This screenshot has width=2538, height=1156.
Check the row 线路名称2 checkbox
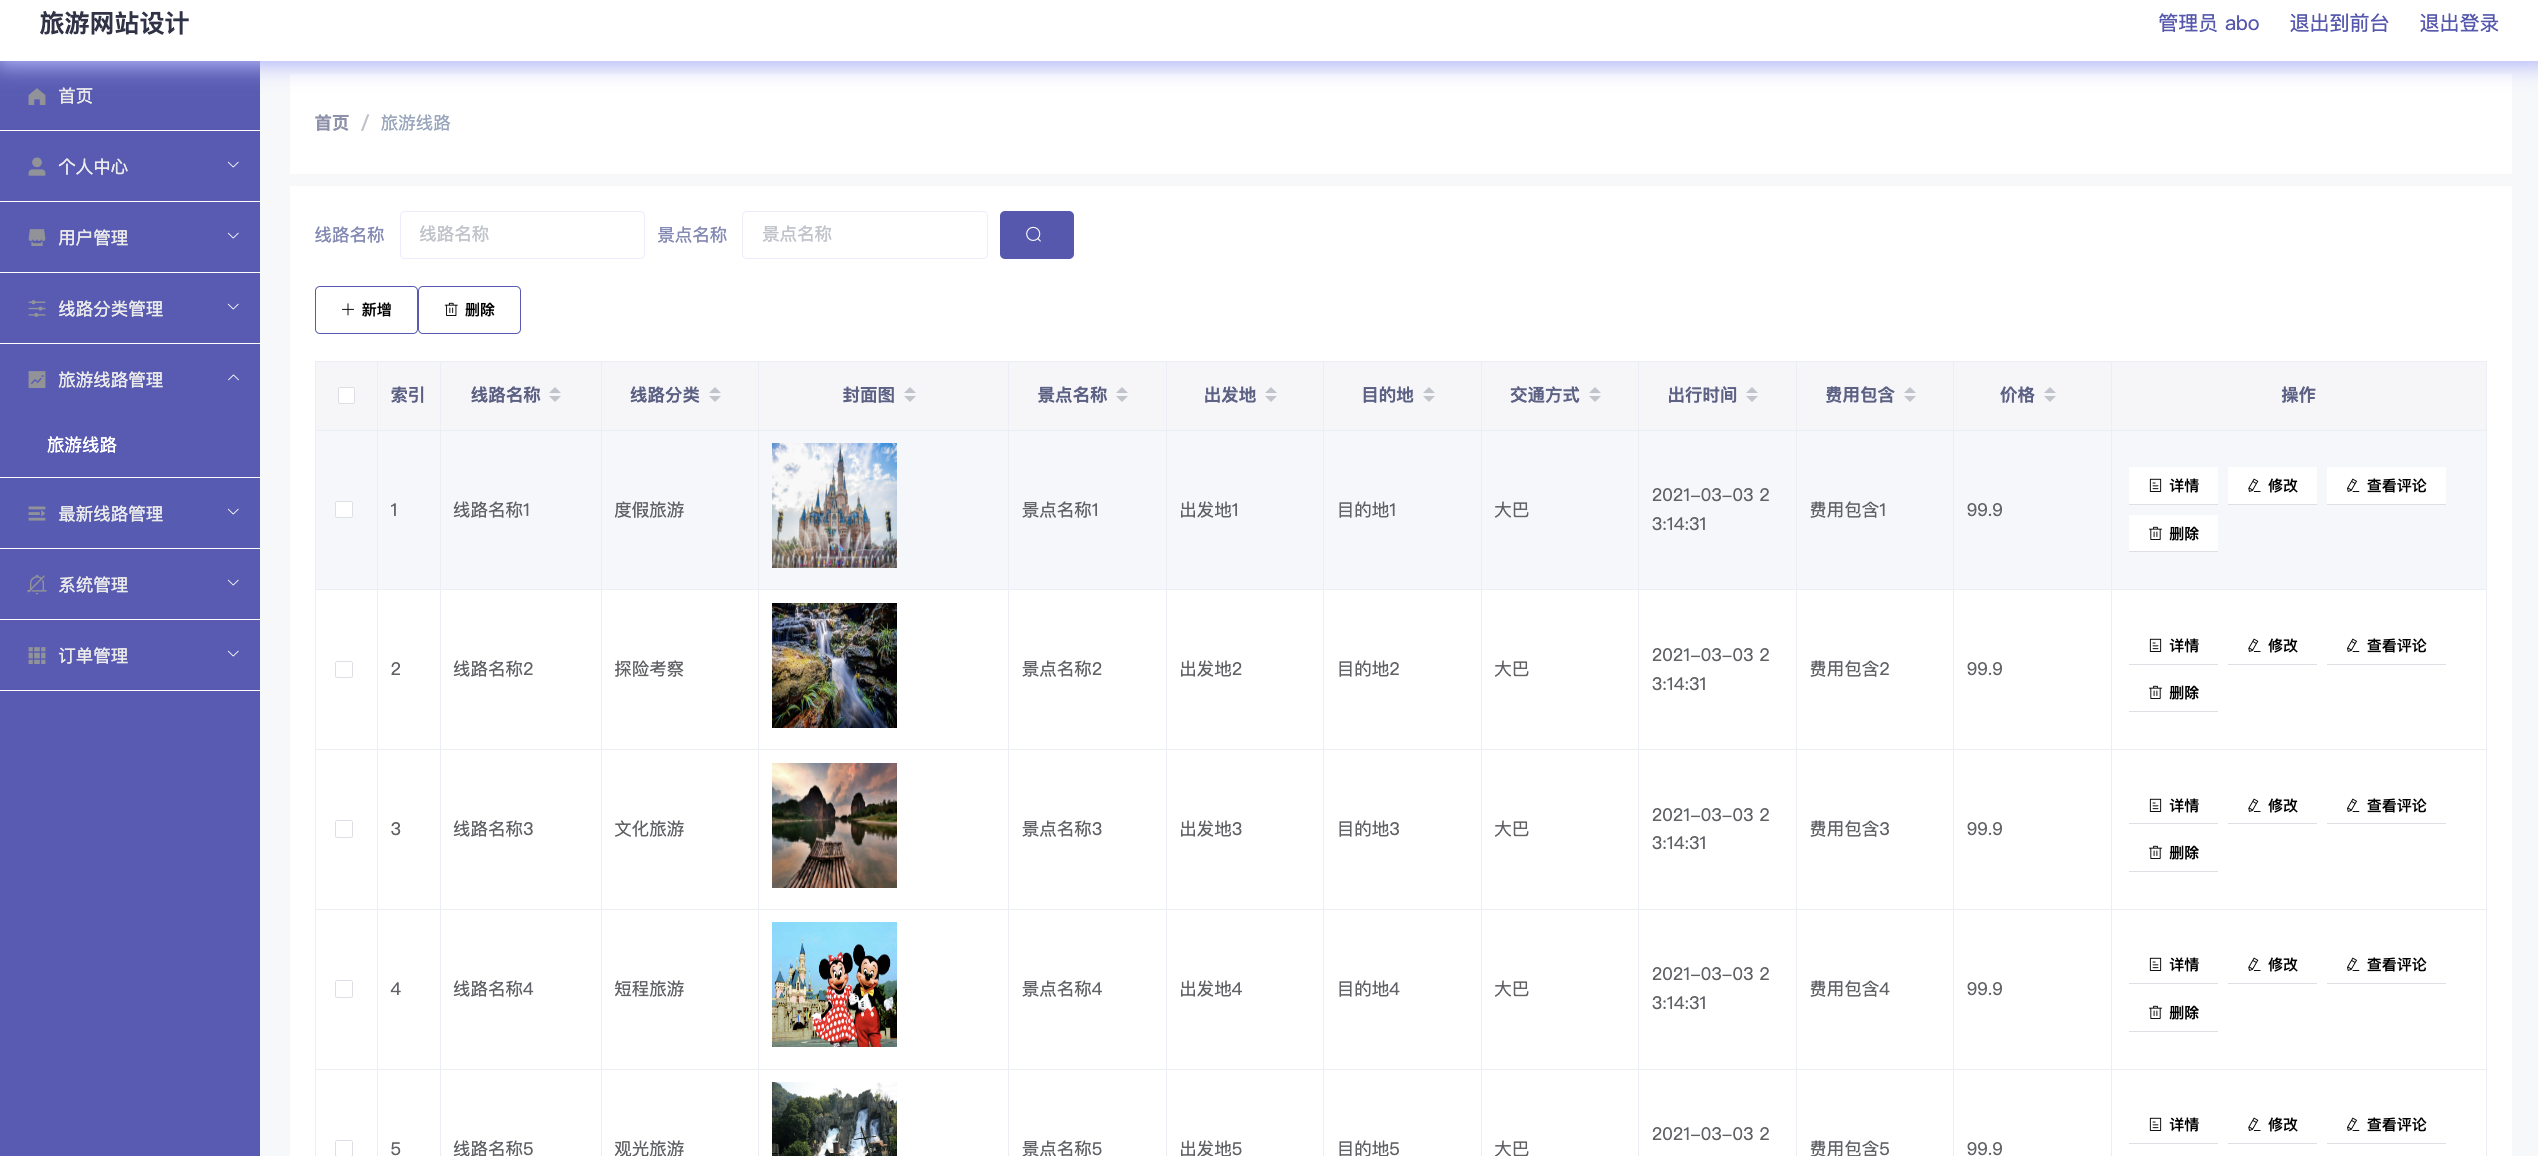click(344, 669)
